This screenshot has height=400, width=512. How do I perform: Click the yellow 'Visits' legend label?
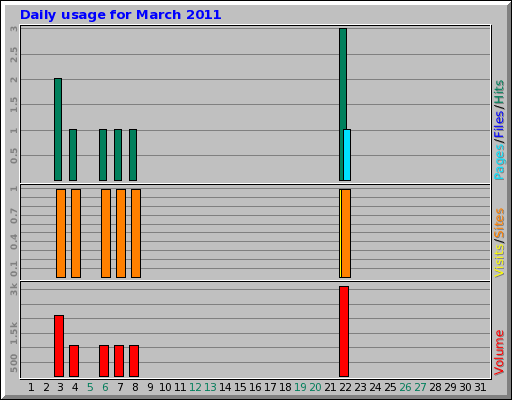point(499,260)
